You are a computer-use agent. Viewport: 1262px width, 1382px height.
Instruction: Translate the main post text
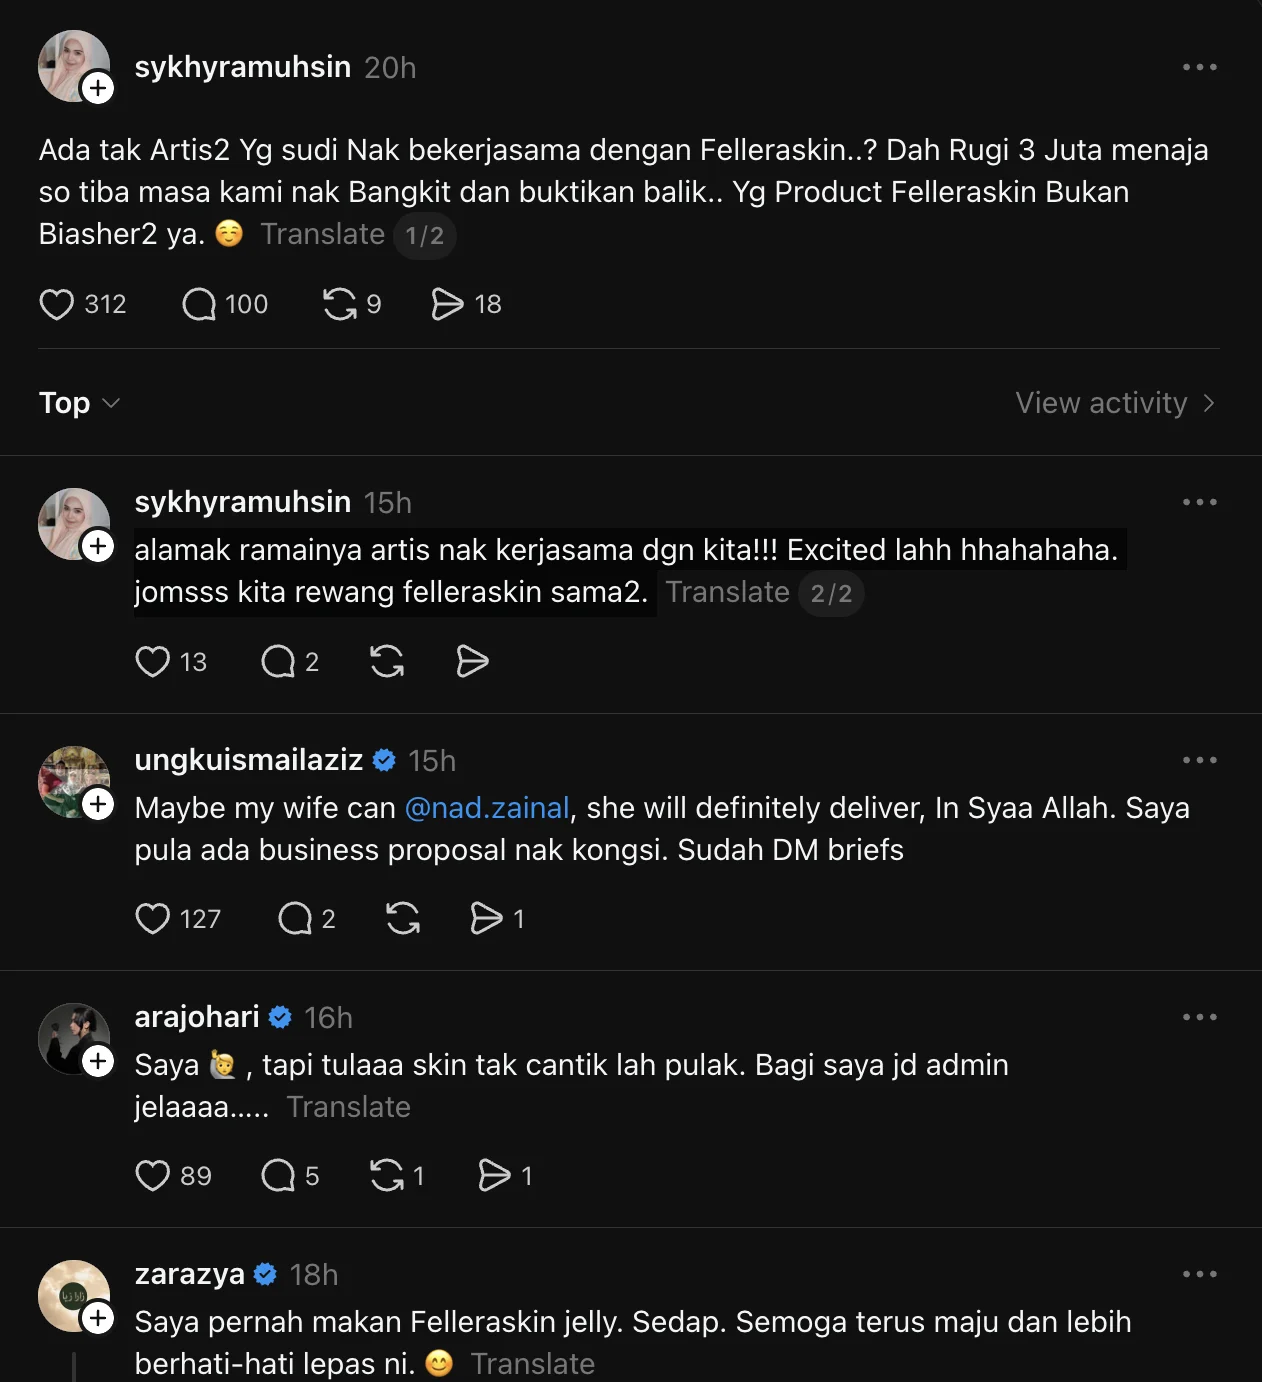(x=322, y=234)
